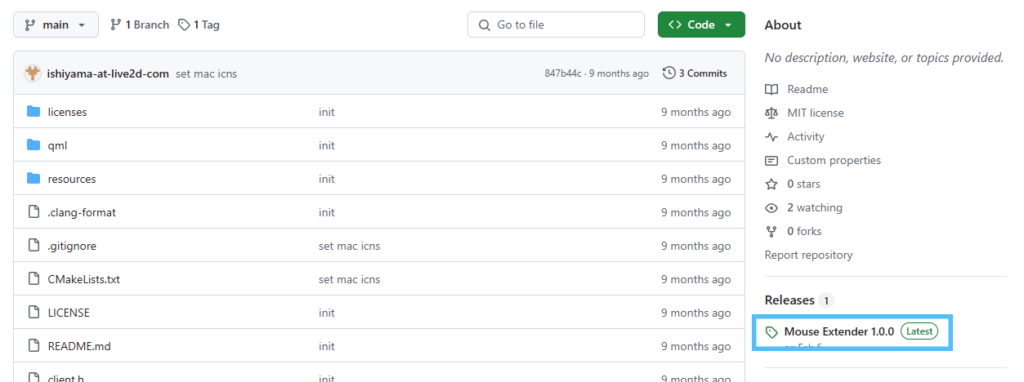Open the Activity link
Screen dimensions: 1024x382
(x=805, y=136)
